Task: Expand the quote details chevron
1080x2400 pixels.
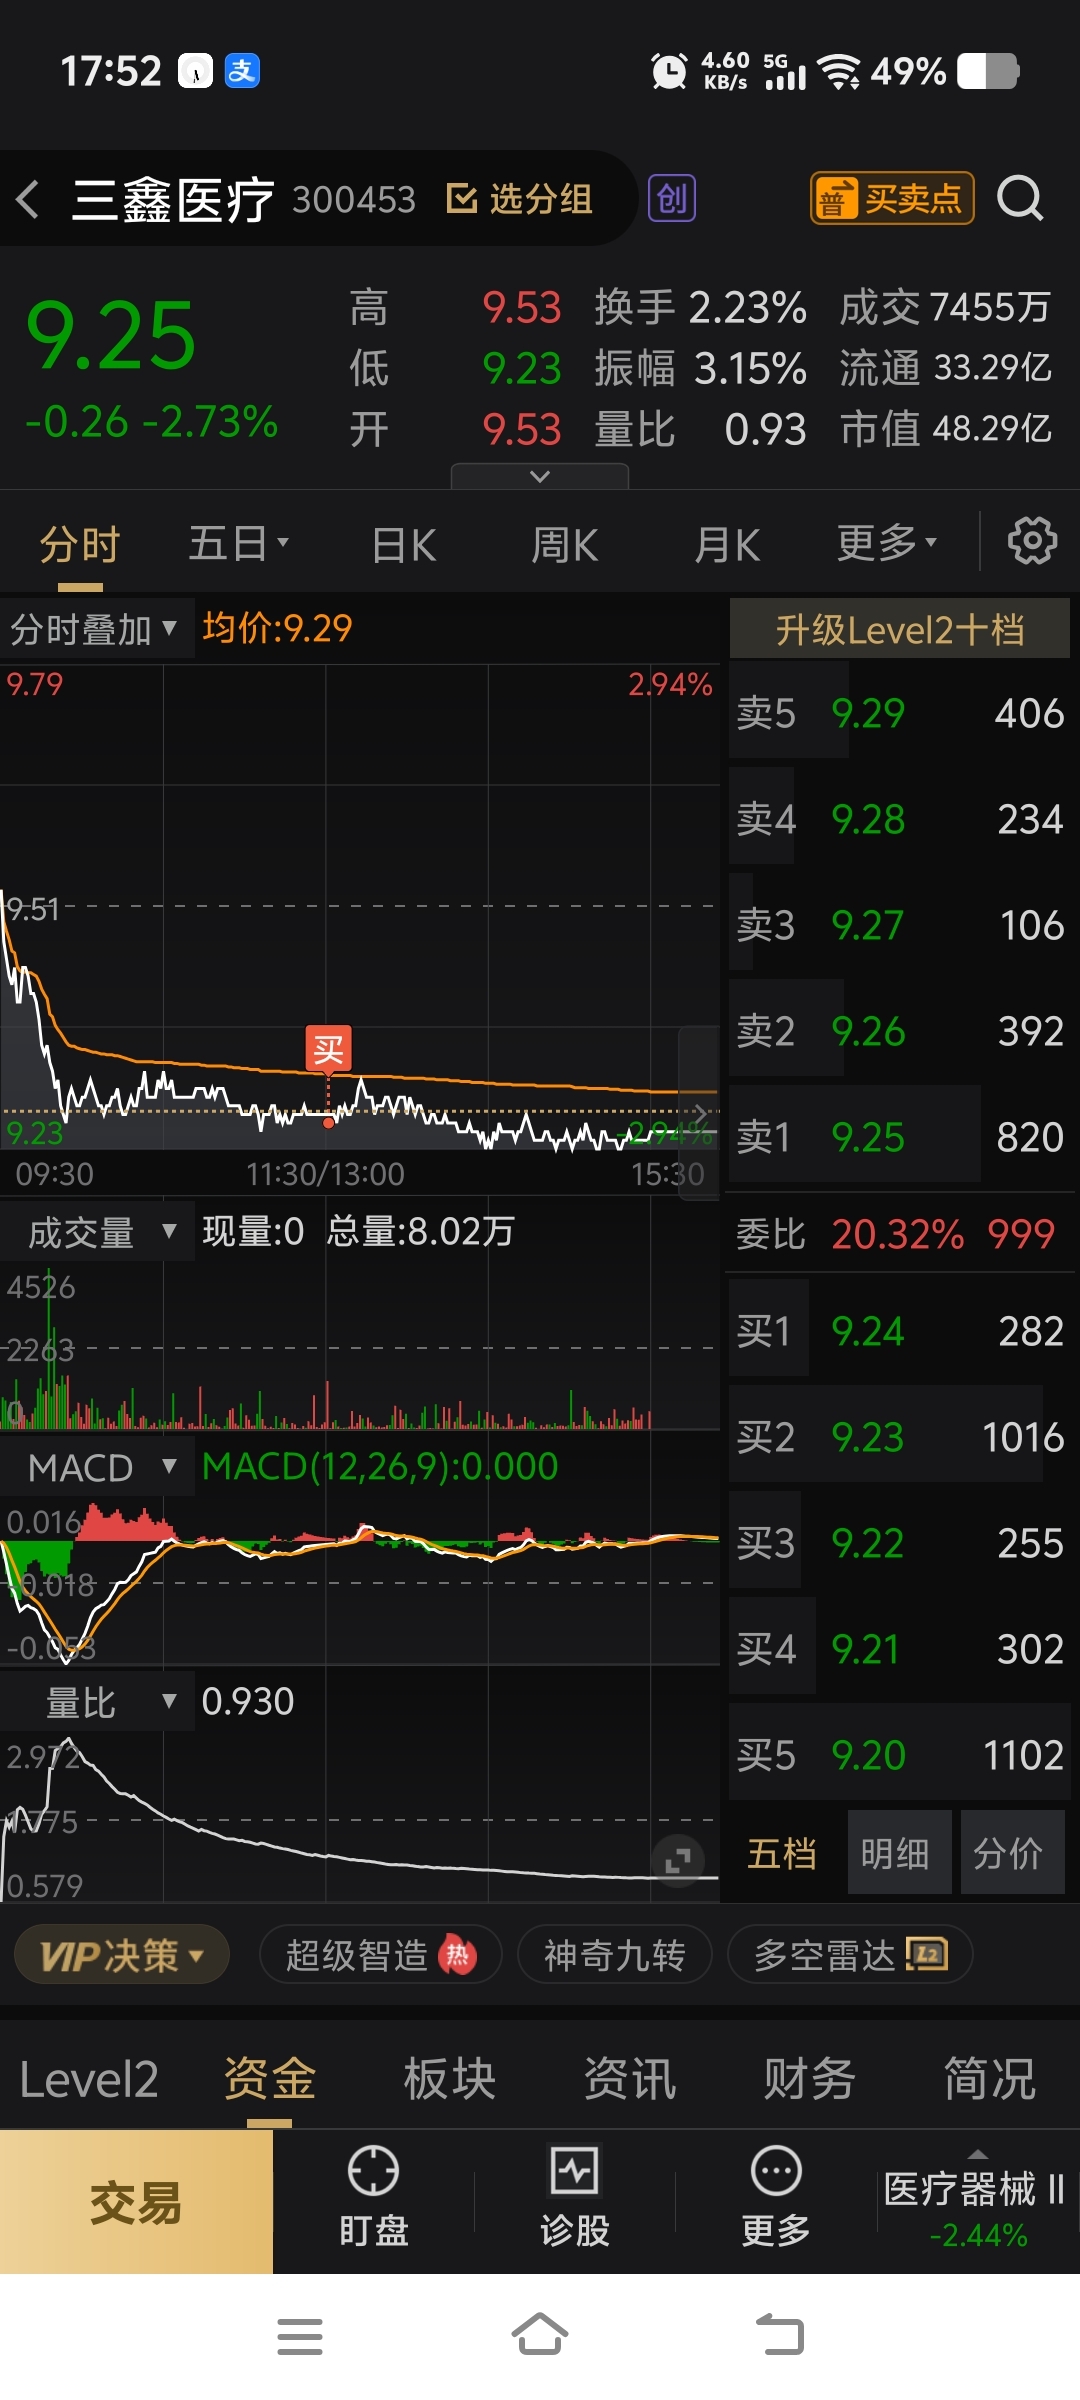Action: (x=540, y=476)
